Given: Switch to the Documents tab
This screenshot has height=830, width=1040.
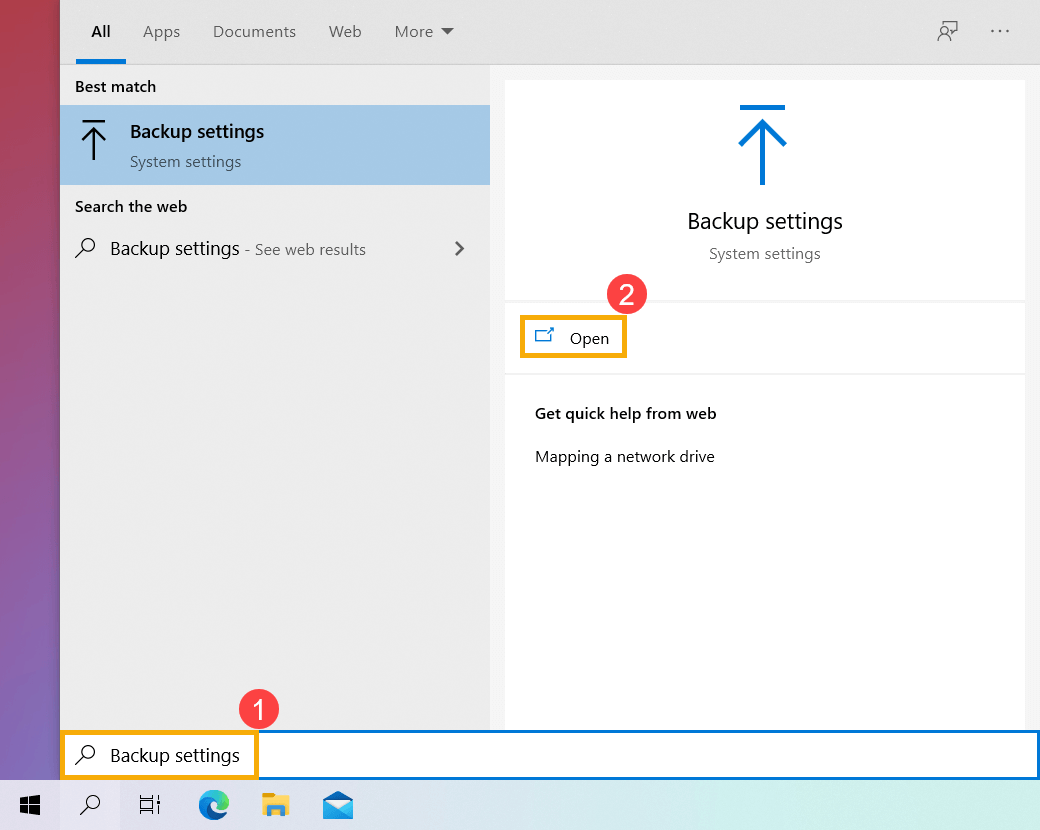Looking at the screenshot, I should click(254, 31).
